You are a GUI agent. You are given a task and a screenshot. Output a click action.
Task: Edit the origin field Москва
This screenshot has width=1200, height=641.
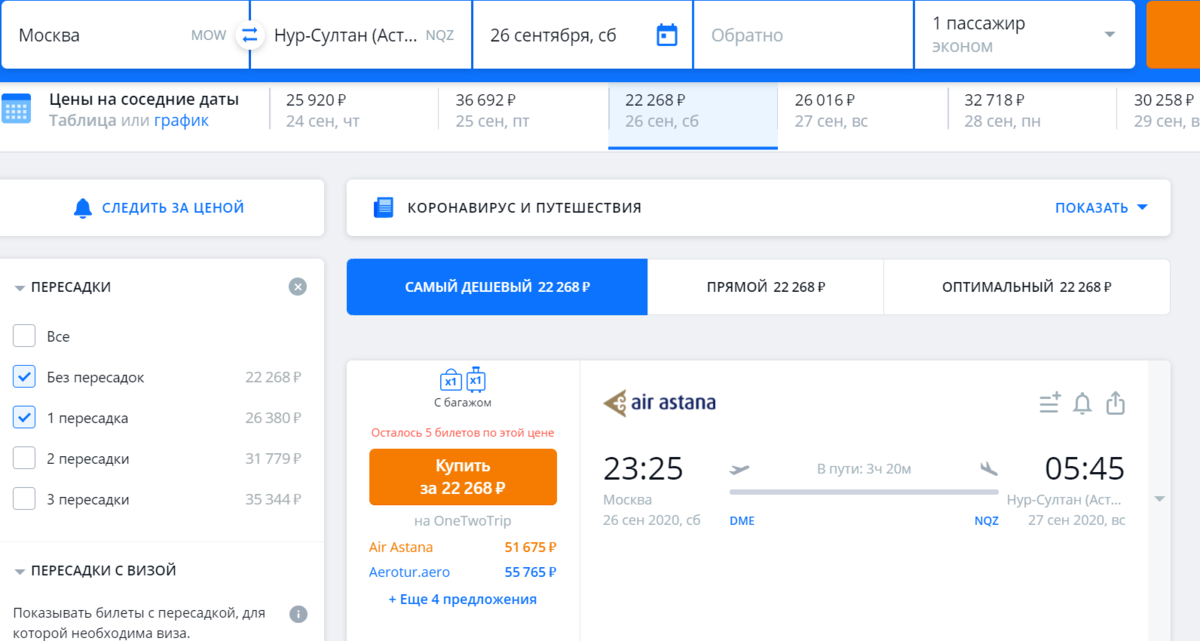click(124, 35)
